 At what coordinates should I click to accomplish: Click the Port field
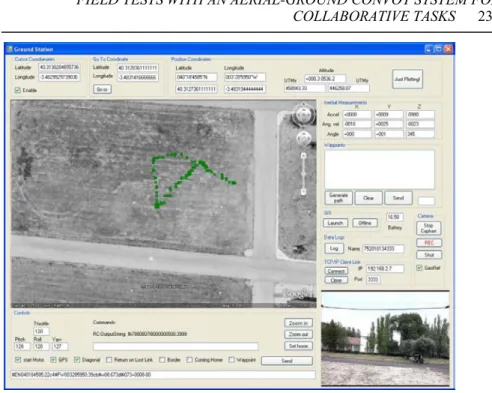[x=373, y=279]
